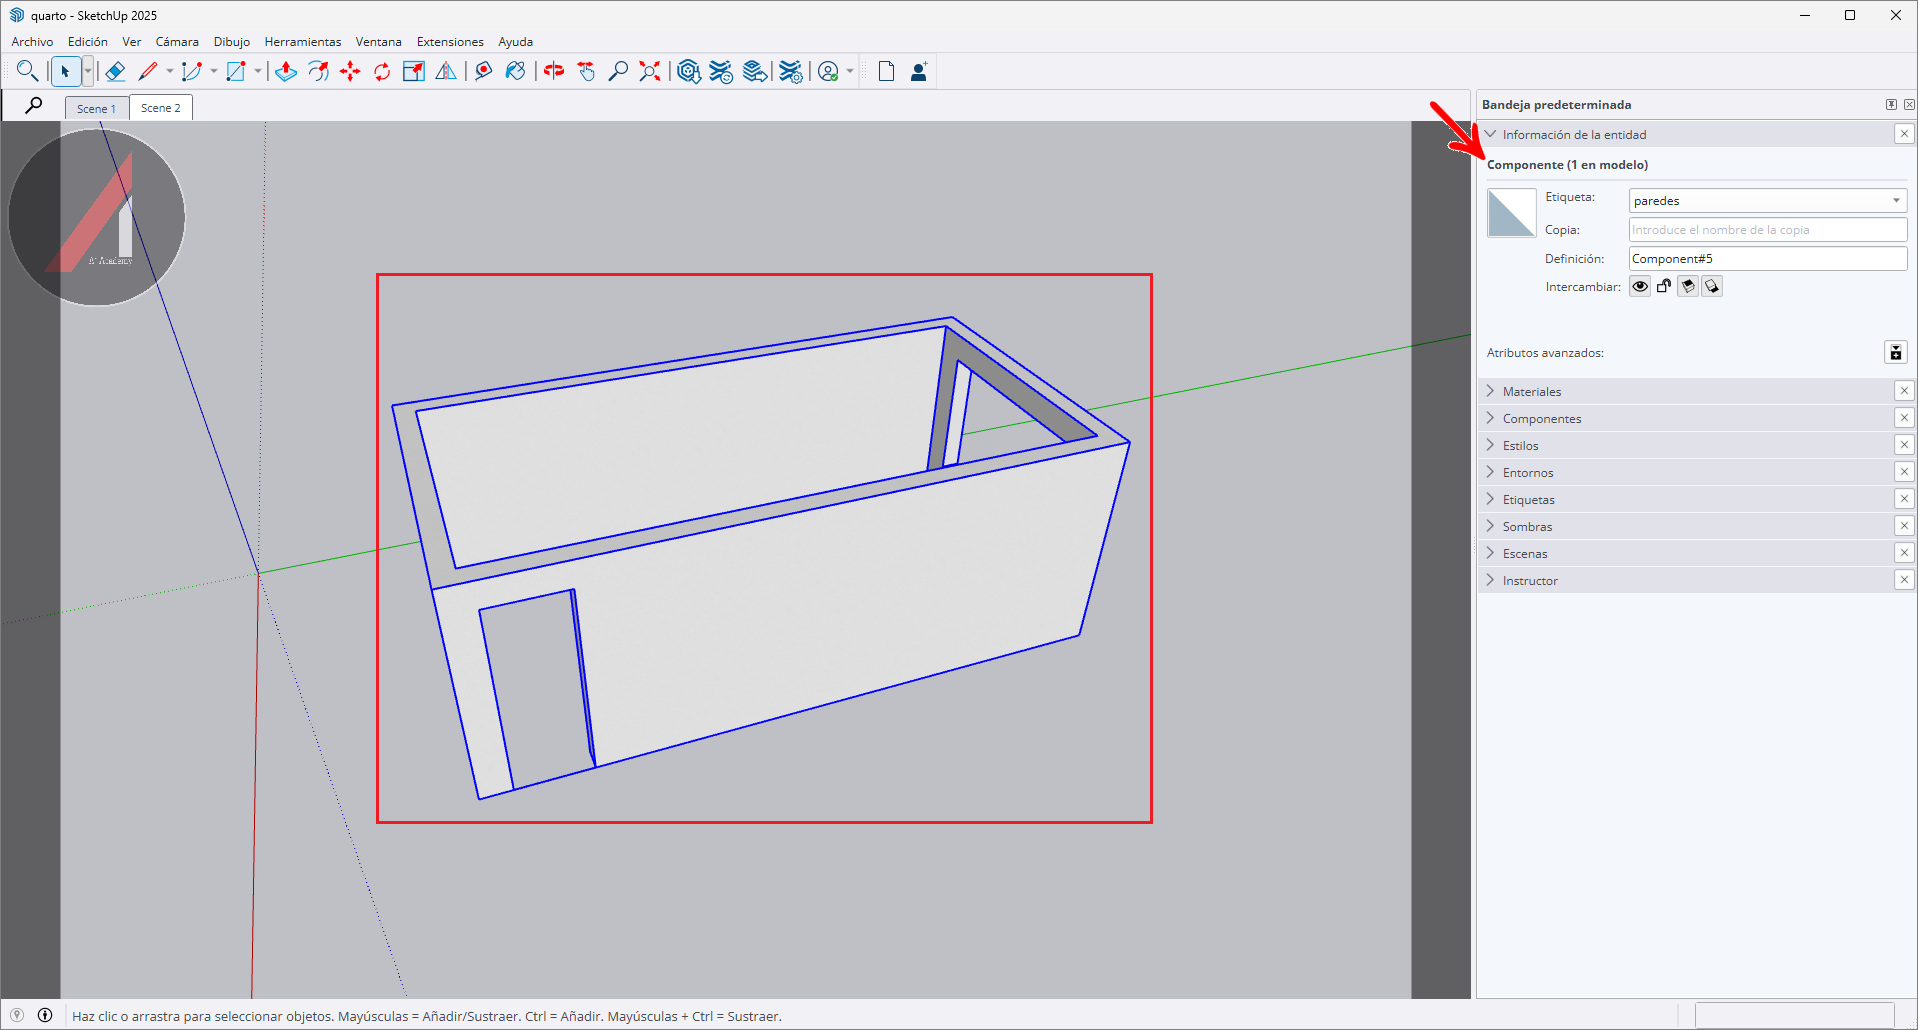Expand the Entornos panel
Viewport: 1918px width, 1030px height.
[1490, 472]
